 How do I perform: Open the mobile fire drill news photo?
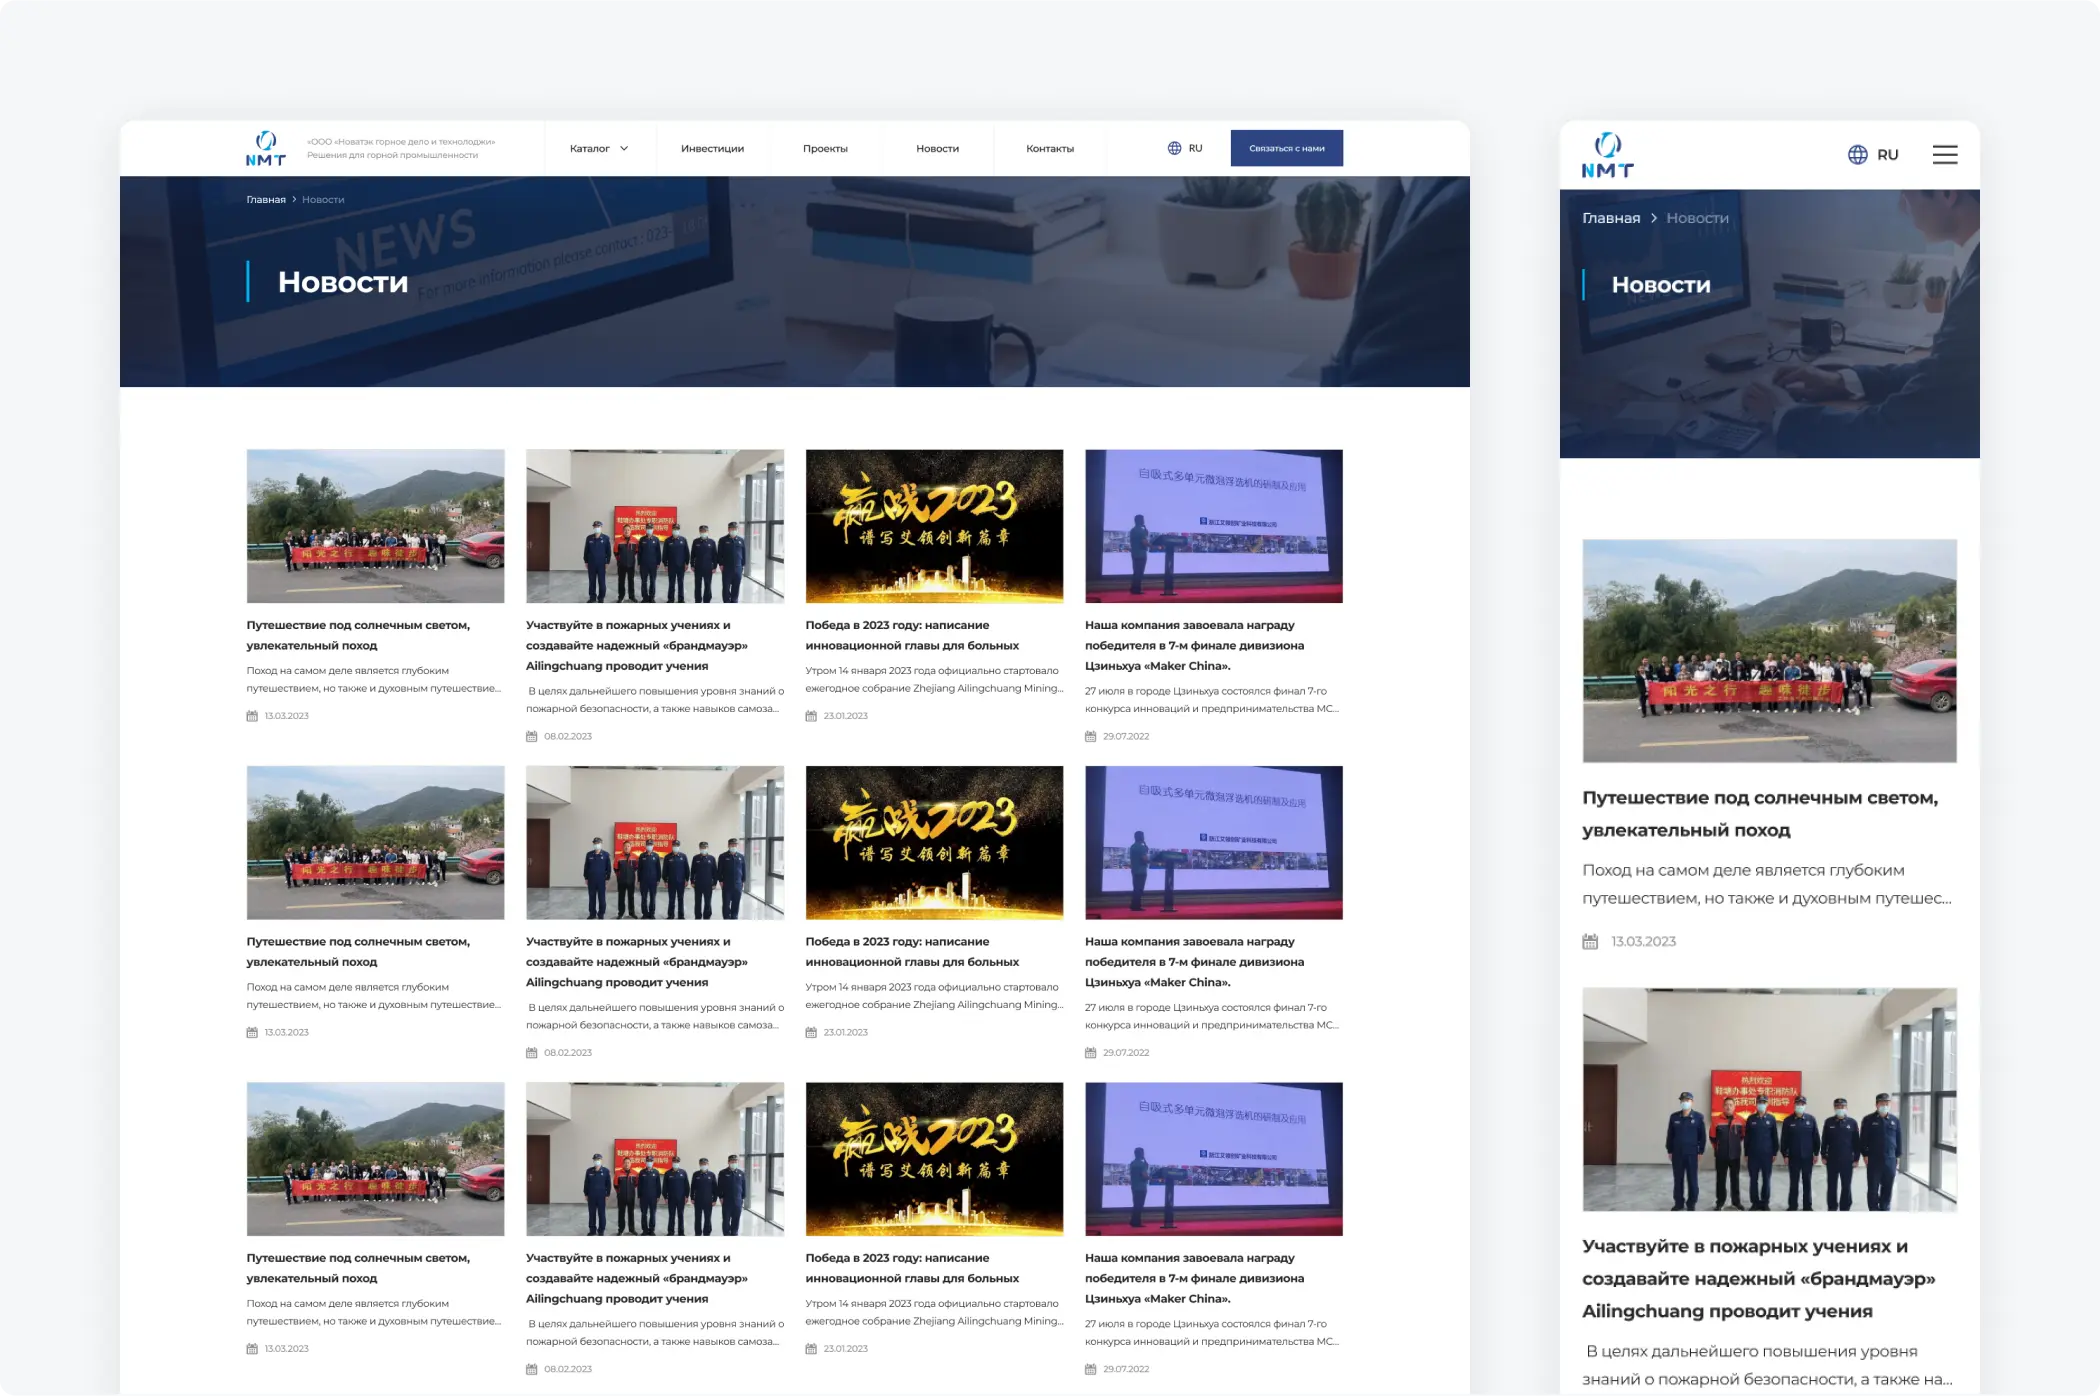coord(1769,1099)
